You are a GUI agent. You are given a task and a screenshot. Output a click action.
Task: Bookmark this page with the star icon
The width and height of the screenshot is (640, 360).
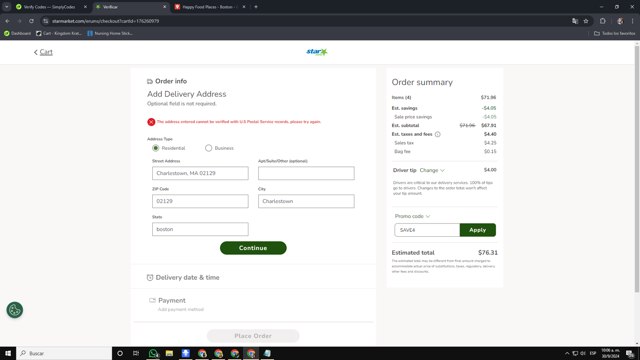point(586,21)
